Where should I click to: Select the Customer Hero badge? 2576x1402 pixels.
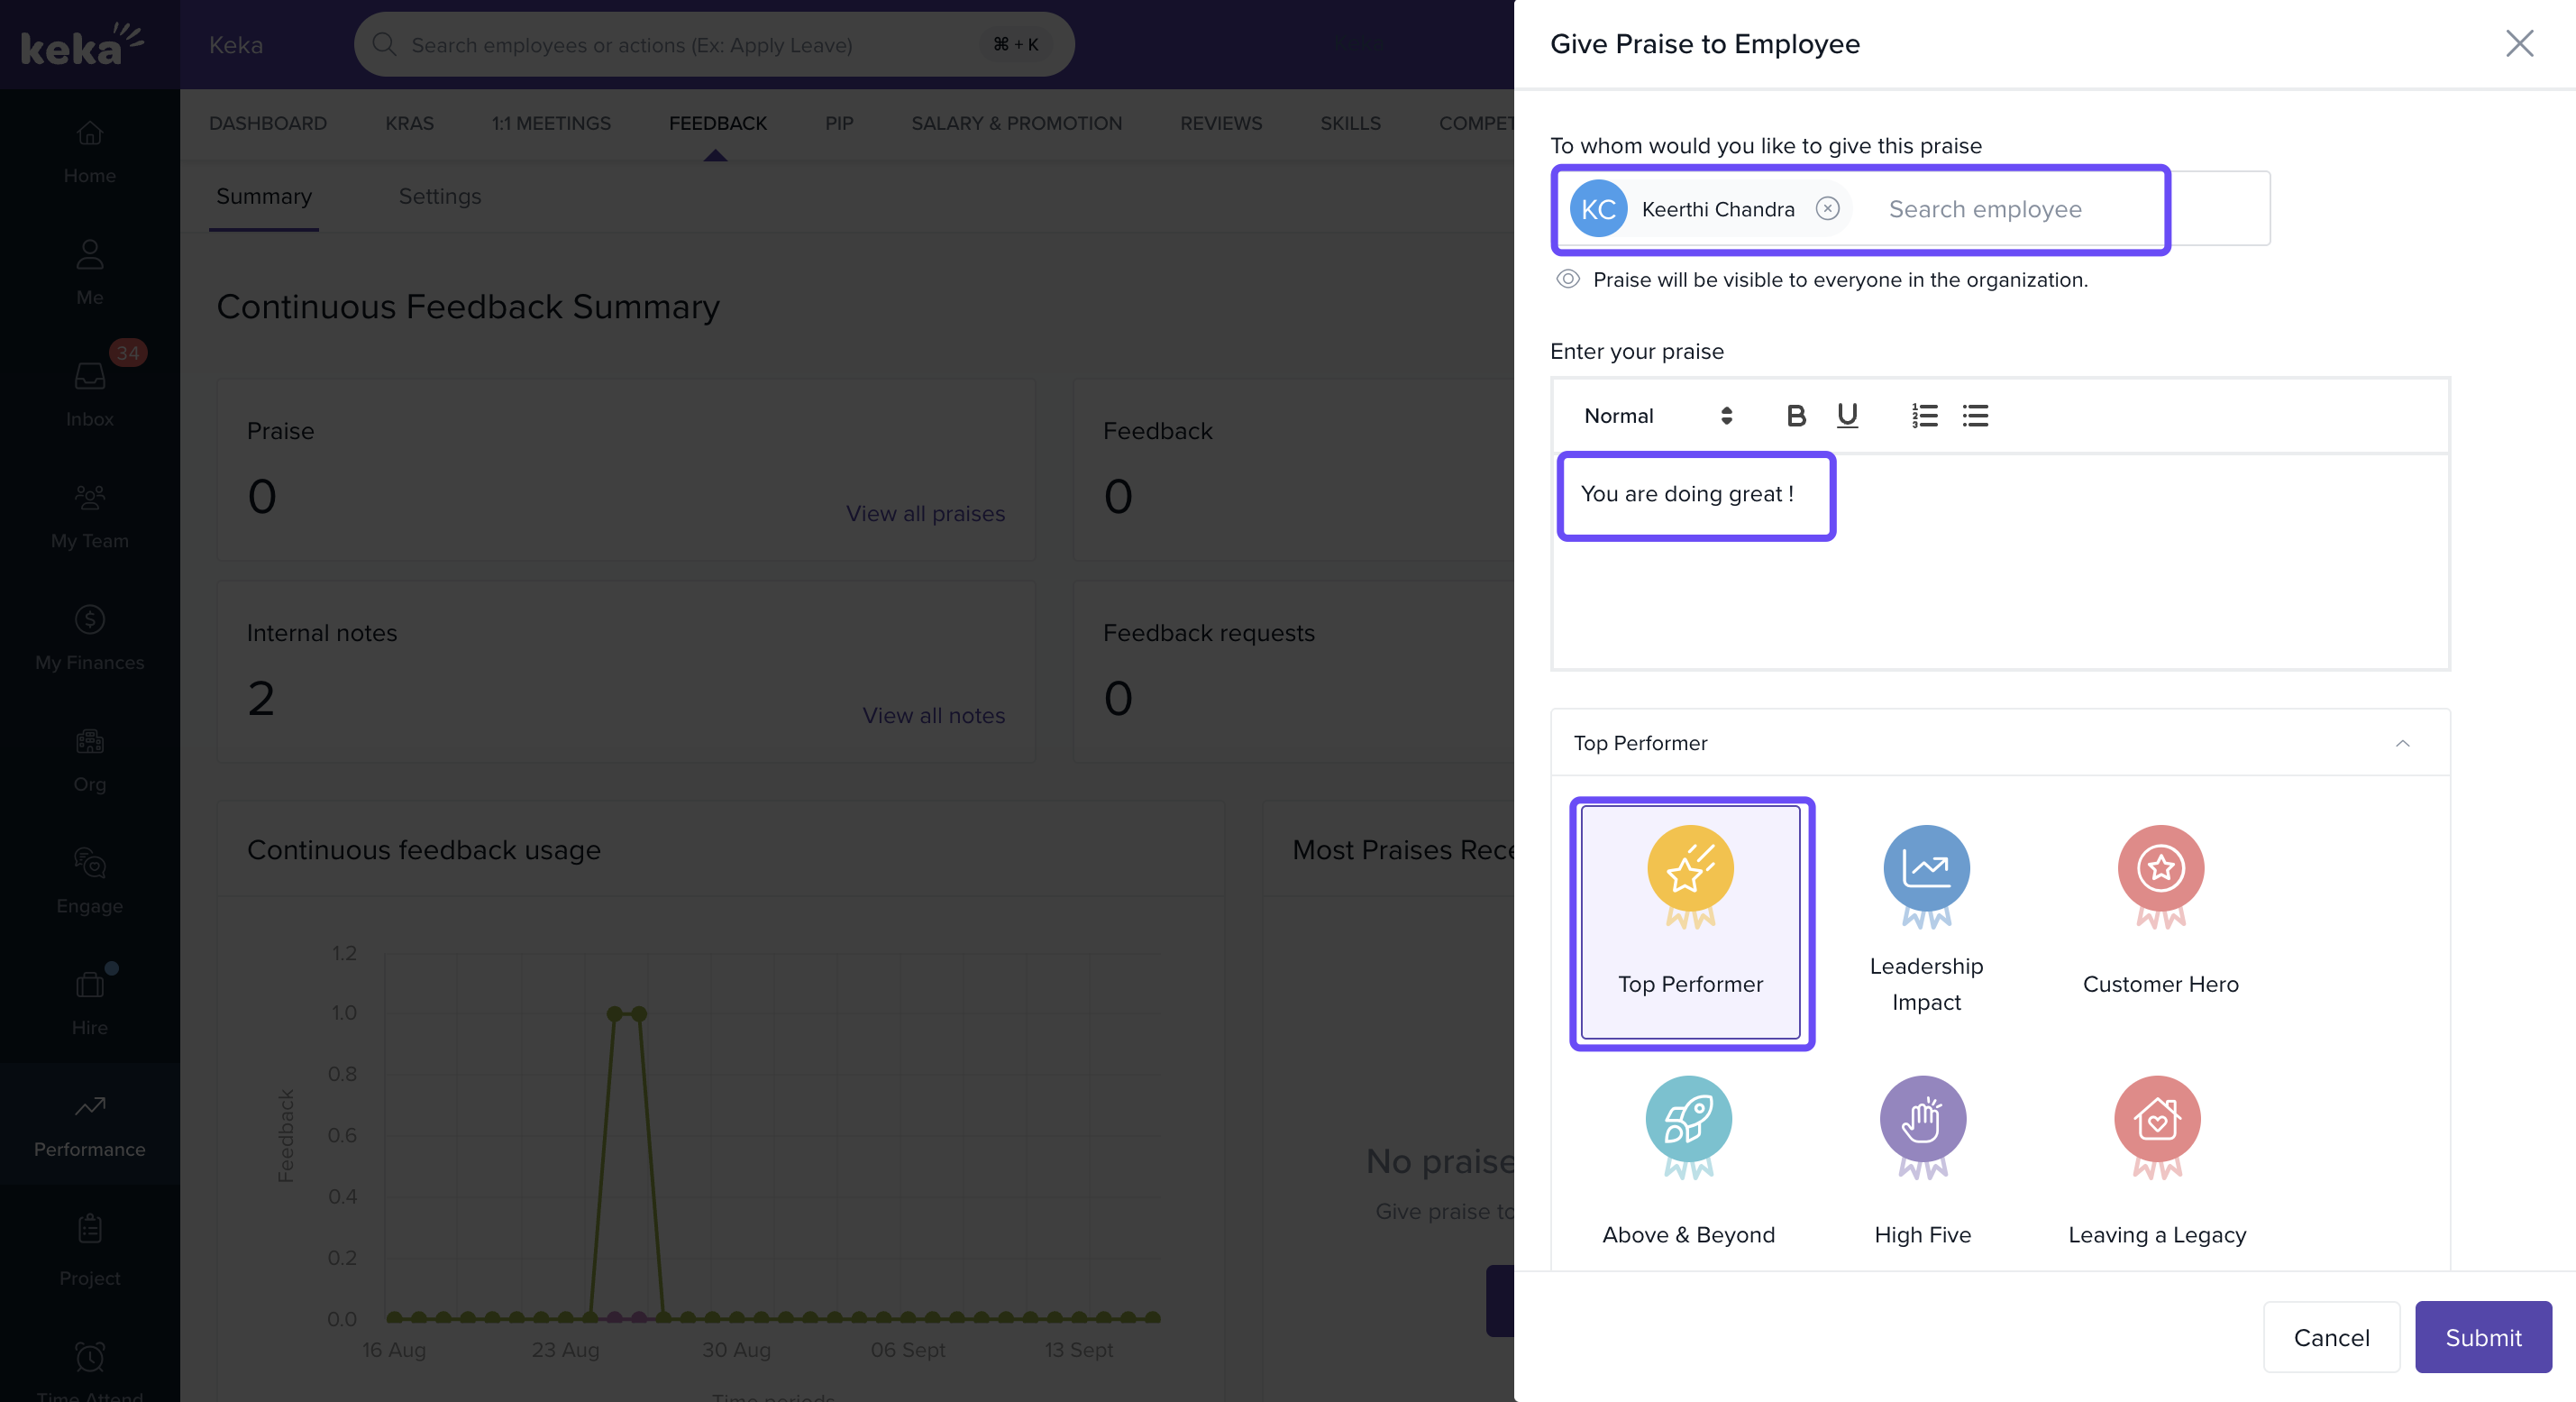(2160, 908)
